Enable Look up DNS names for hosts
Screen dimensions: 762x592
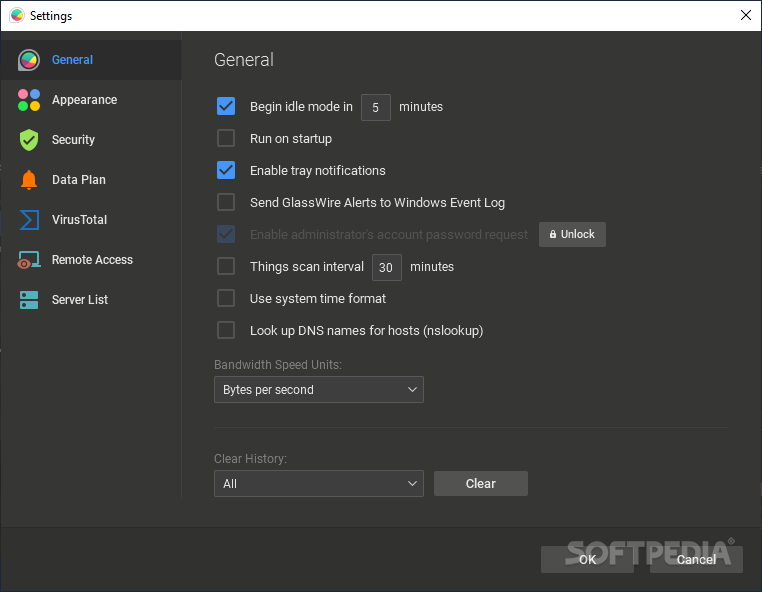tap(226, 331)
